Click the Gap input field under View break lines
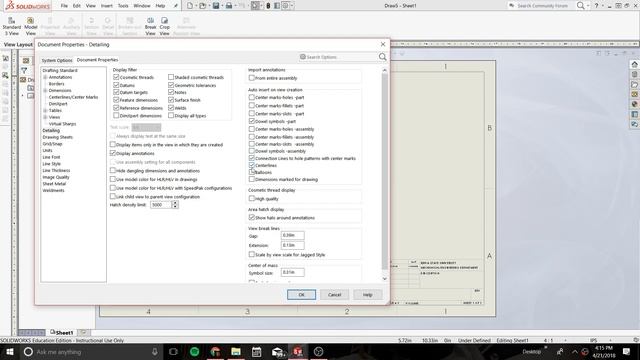The height and width of the screenshot is (360, 640). click(x=293, y=236)
